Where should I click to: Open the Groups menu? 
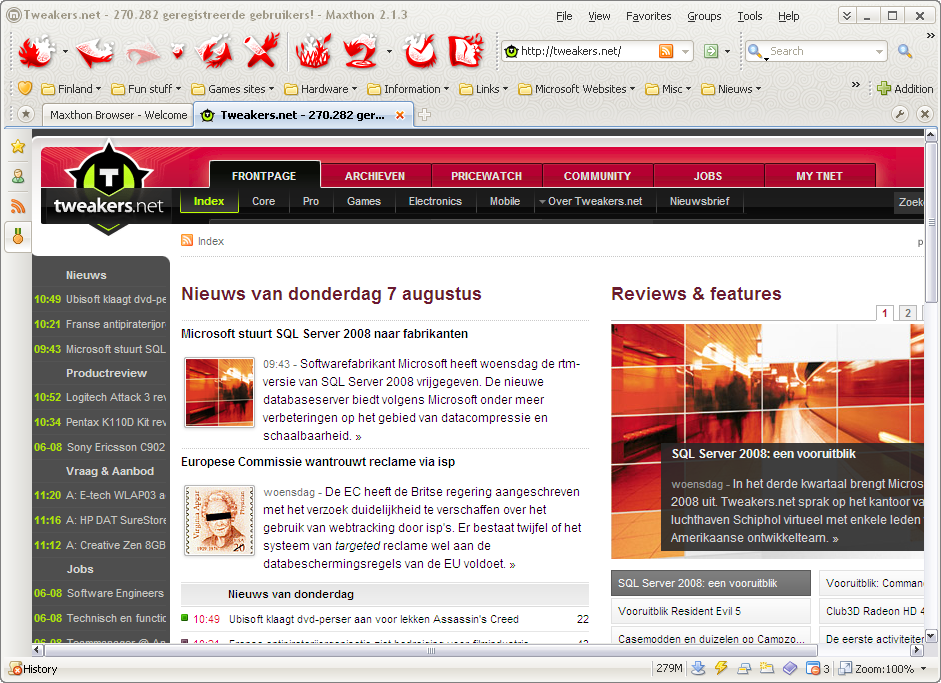point(704,16)
